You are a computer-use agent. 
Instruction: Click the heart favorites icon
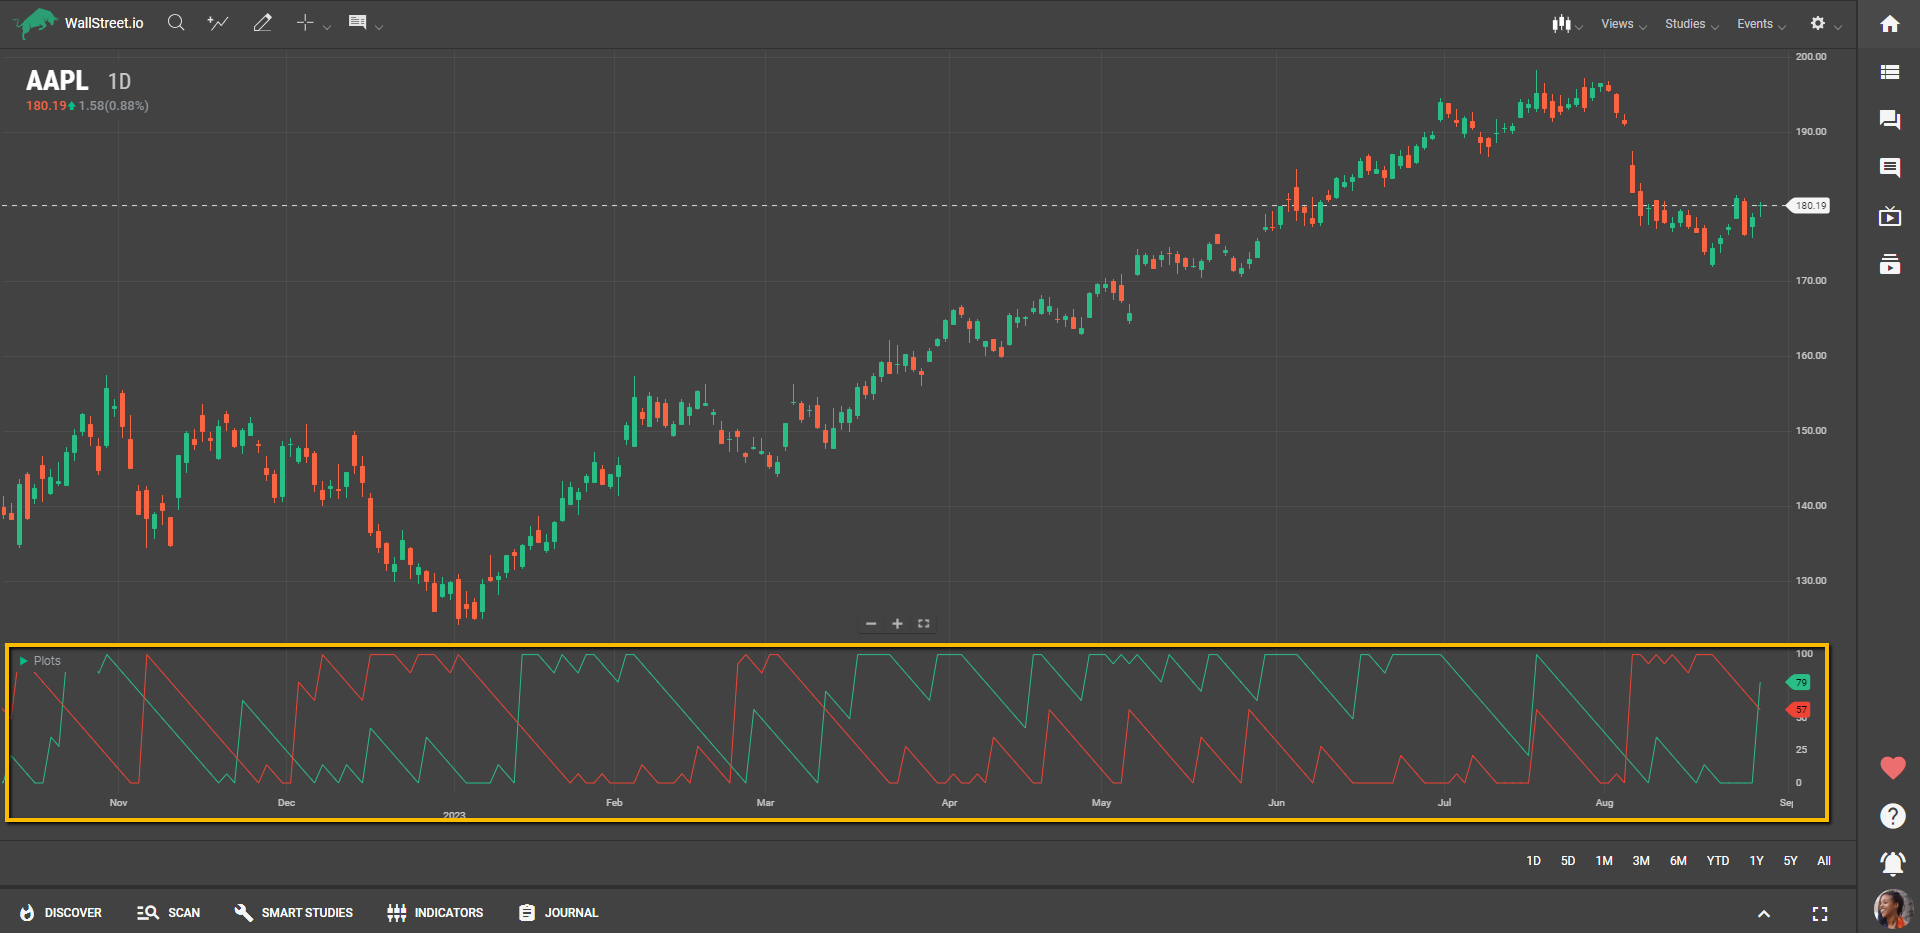click(x=1892, y=768)
